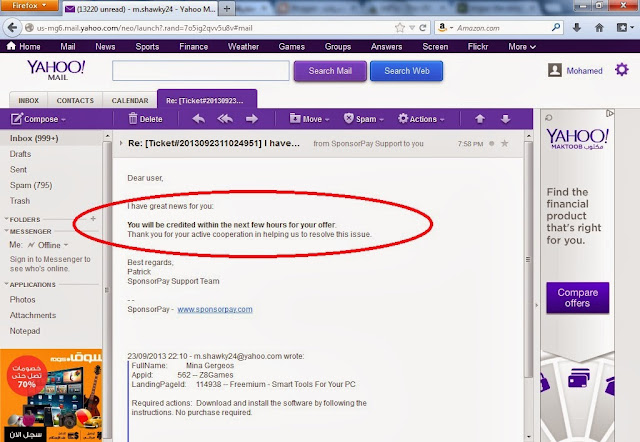
Task: Open the AdChoices icon on the Yahoo ad
Action: [x=610, y=113]
